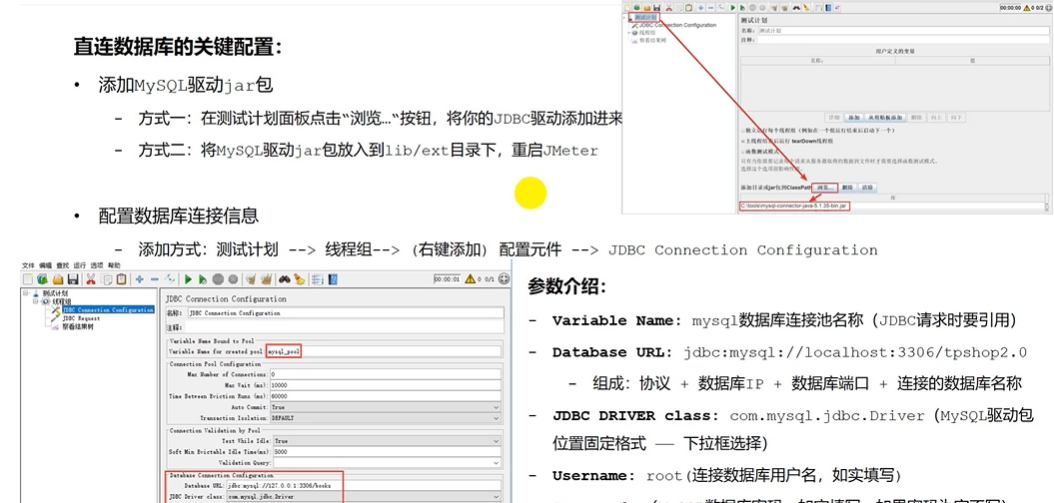Click 从剪贴板添加 button in Test Plan window

(x=885, y=117)
